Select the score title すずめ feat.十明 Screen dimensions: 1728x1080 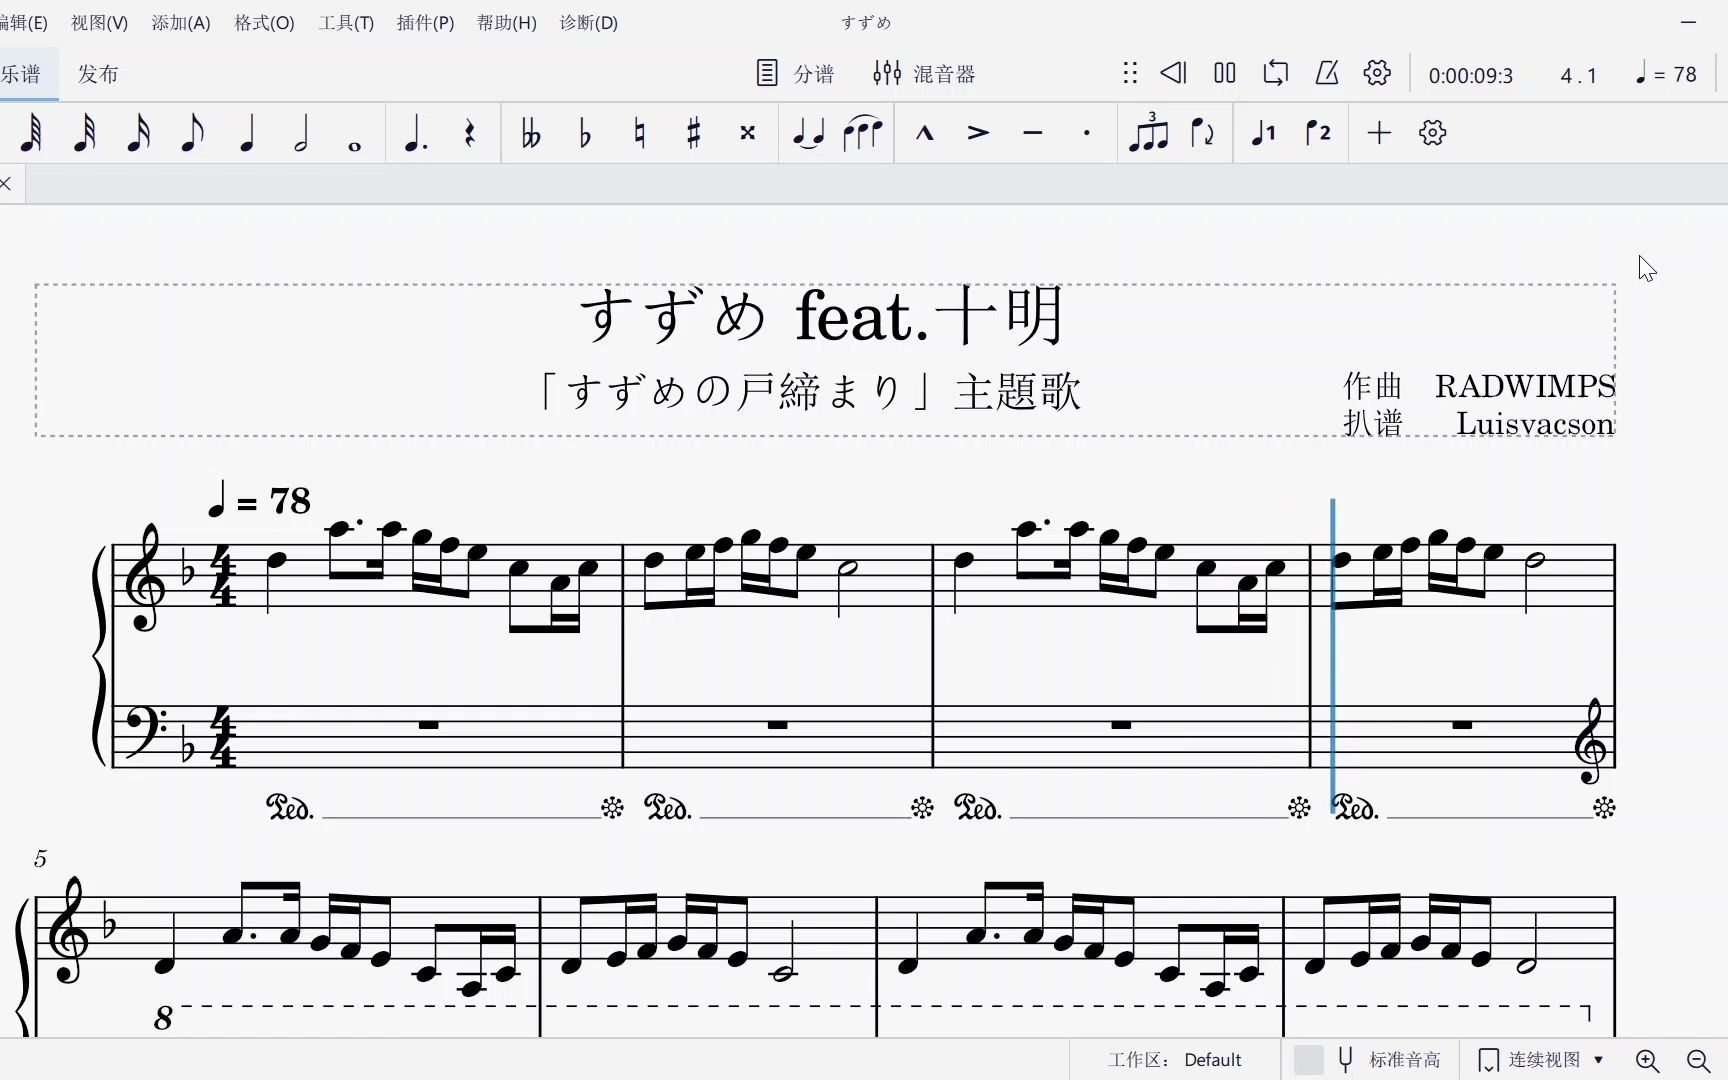(821, 315)
